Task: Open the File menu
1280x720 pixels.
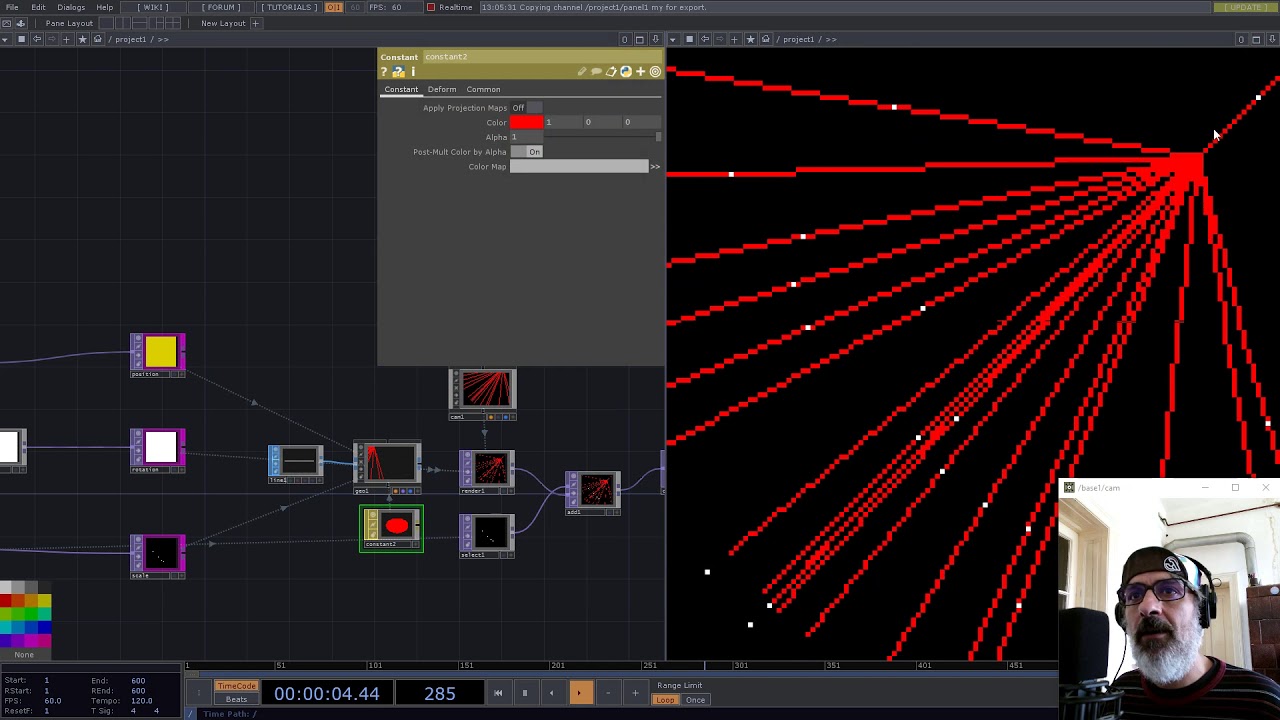Action: pos(12,7)
